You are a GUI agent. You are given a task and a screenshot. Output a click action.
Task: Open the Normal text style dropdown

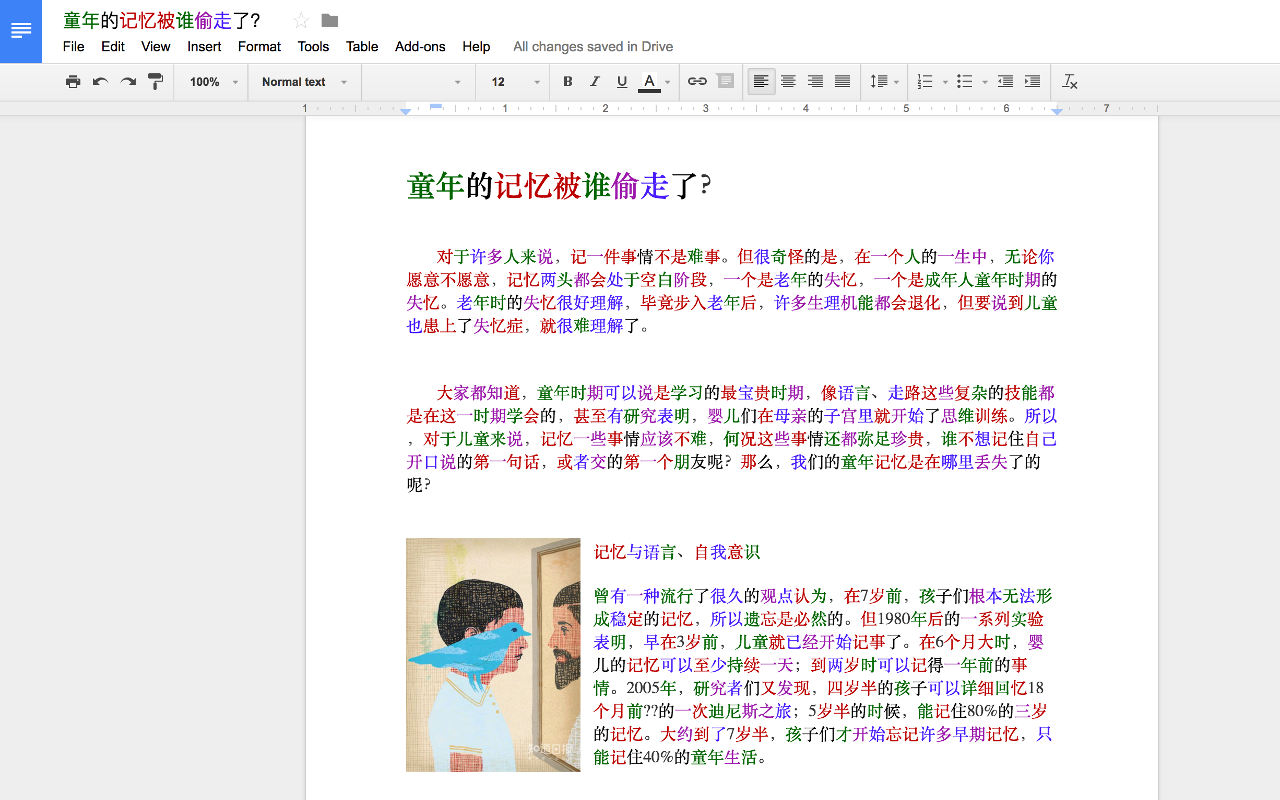click(x=303, y=81)
